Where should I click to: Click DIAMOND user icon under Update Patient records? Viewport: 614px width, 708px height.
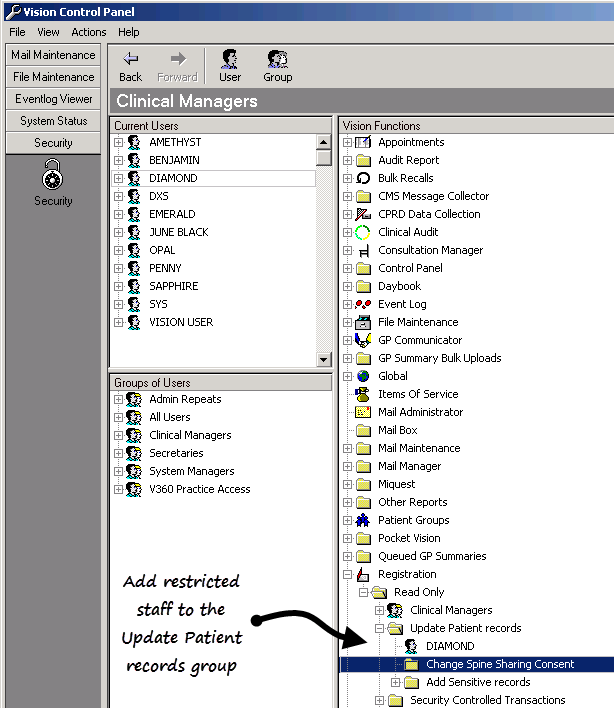411,646
